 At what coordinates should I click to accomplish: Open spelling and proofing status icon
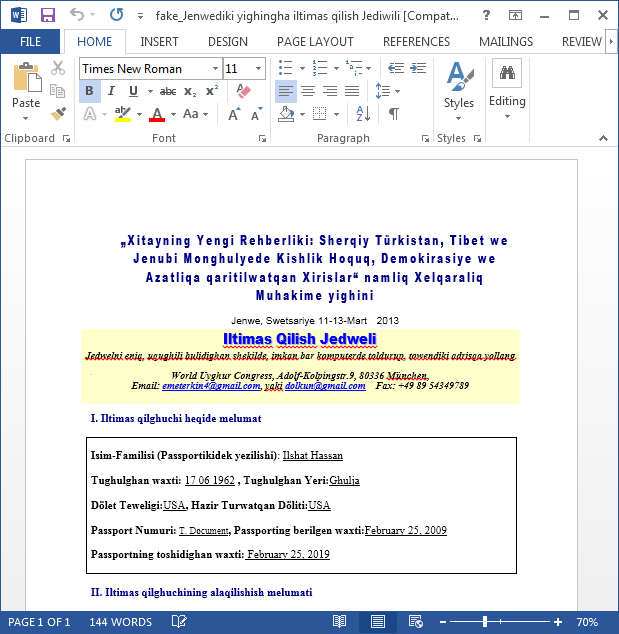point(179,621)
